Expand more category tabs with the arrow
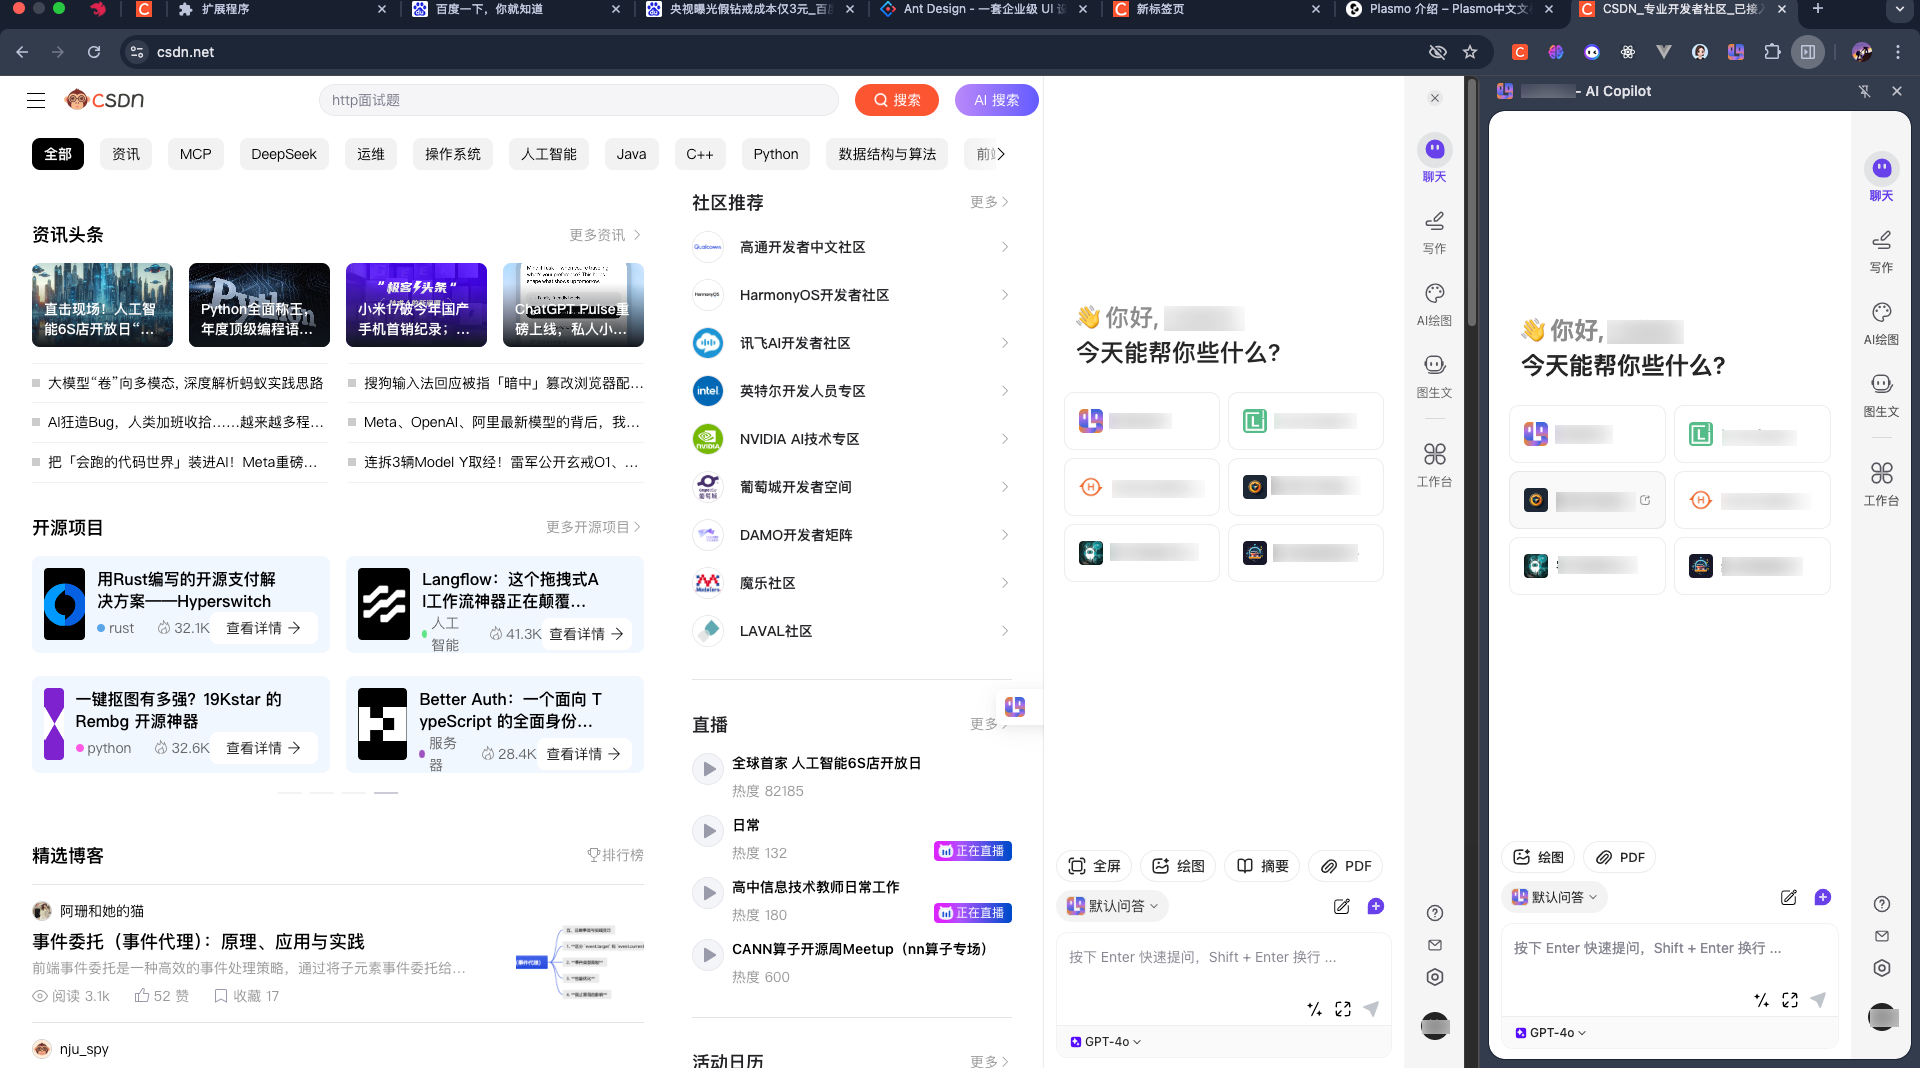Image resolution: width=1920 pixels, height=1068 pixels. coord(1000,154)
